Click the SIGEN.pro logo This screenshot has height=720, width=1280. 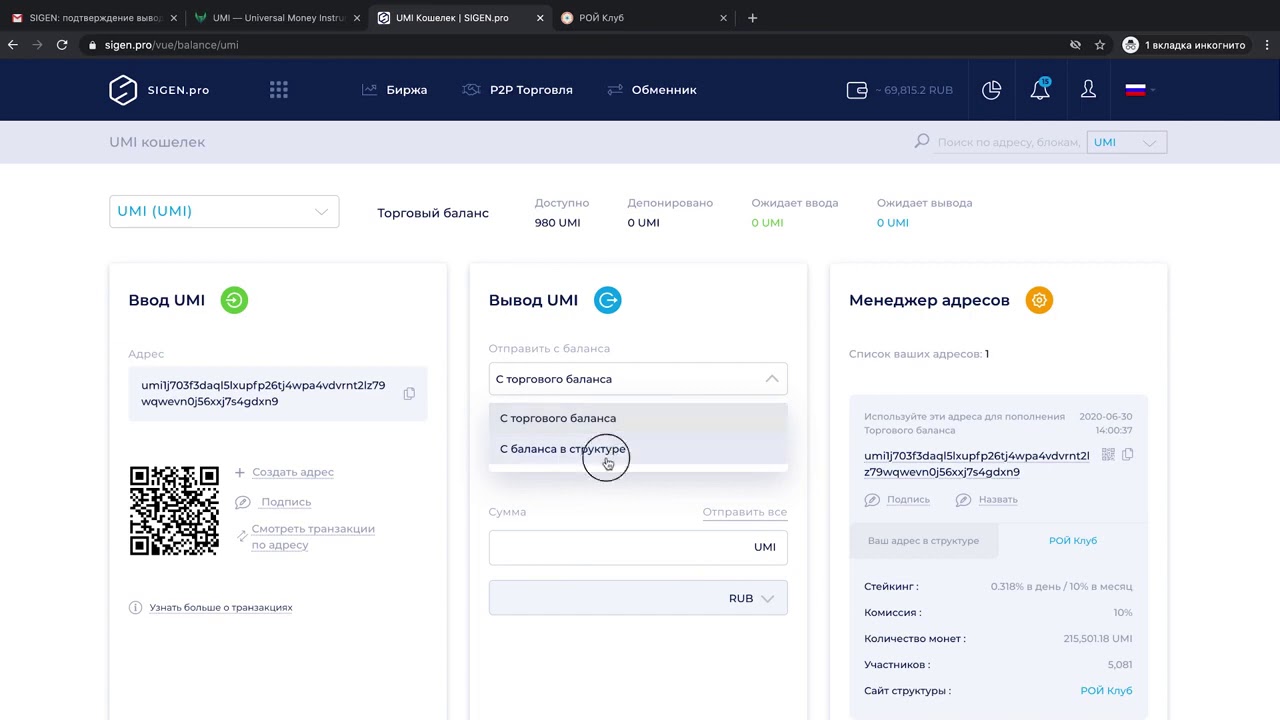point(159,90)
